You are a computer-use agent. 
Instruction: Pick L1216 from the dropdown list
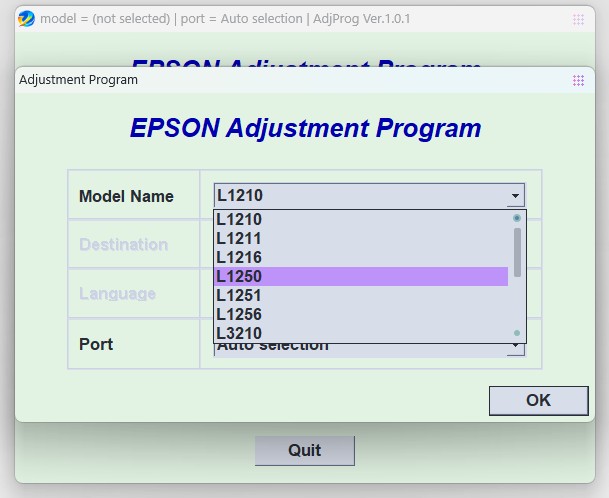pyautogui.click(x=360, y=257)
